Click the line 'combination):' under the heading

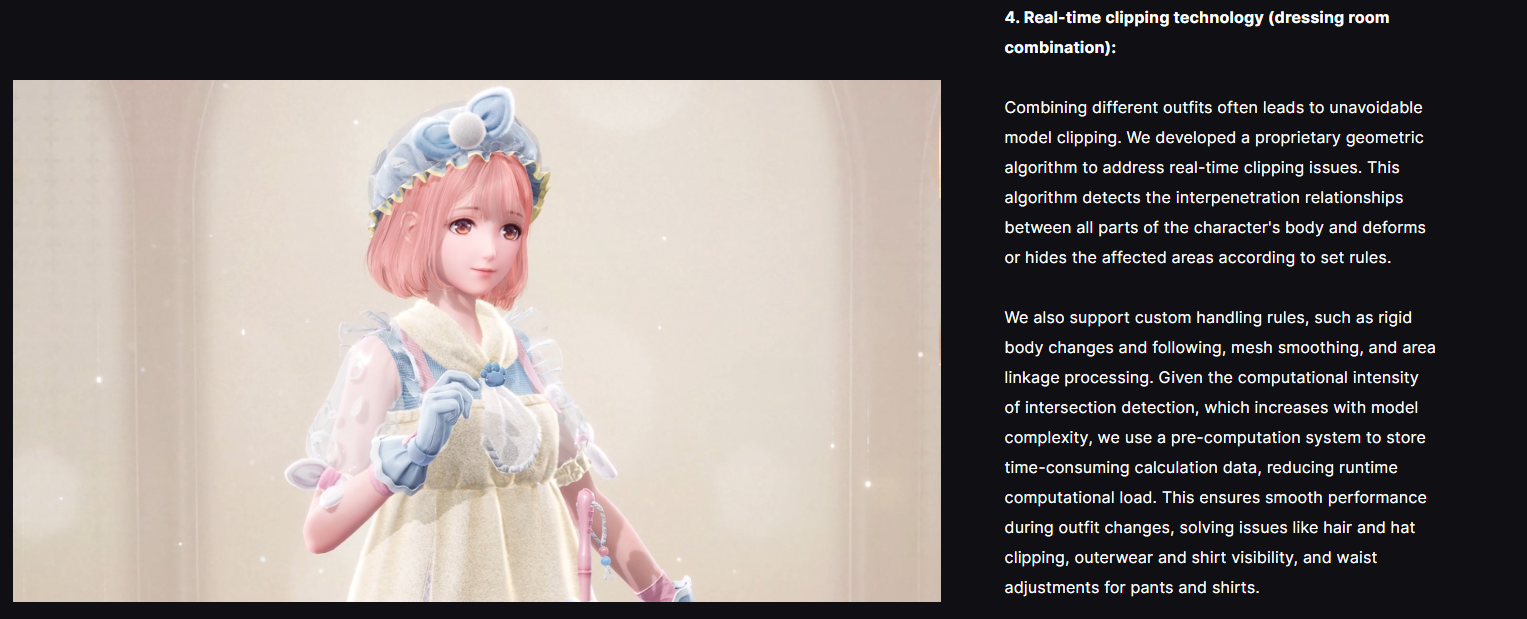(1060, 47)
